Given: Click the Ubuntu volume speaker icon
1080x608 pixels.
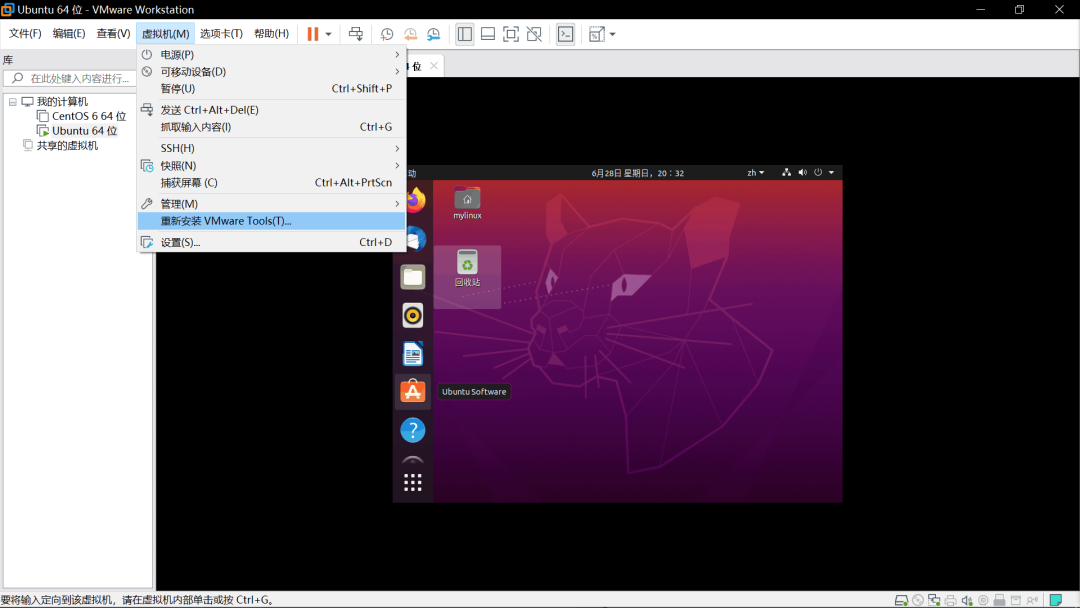Looking at the screenshot, I should 802,173.
